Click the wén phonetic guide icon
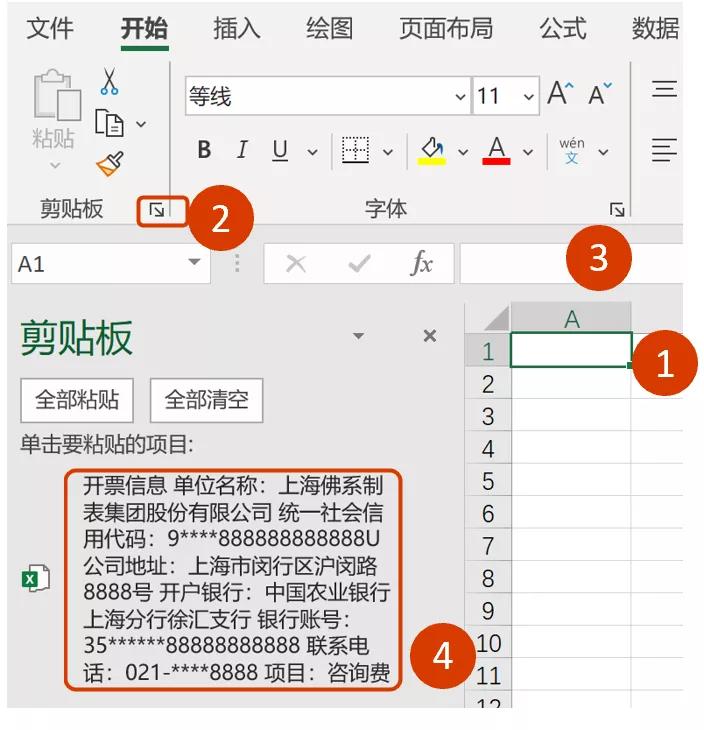 click(x=572, y=151)
